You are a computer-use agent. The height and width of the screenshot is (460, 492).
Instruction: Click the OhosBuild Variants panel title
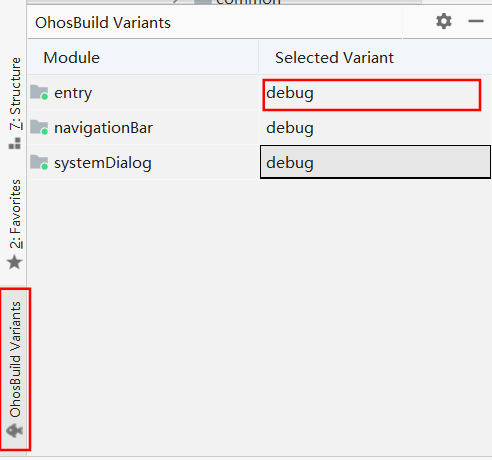coord(103,23)
